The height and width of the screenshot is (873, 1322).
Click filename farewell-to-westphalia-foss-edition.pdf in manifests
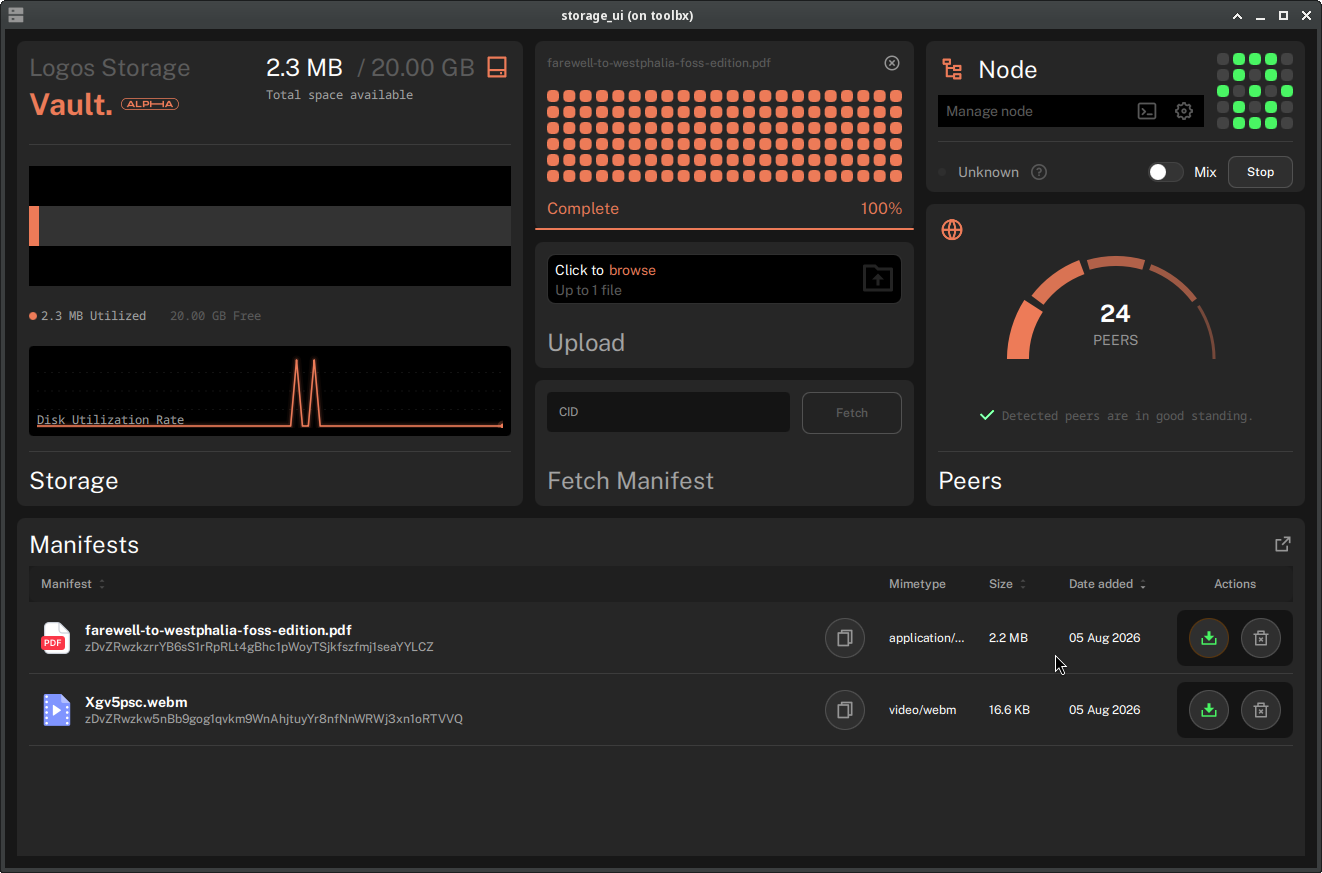coord(218,630)
